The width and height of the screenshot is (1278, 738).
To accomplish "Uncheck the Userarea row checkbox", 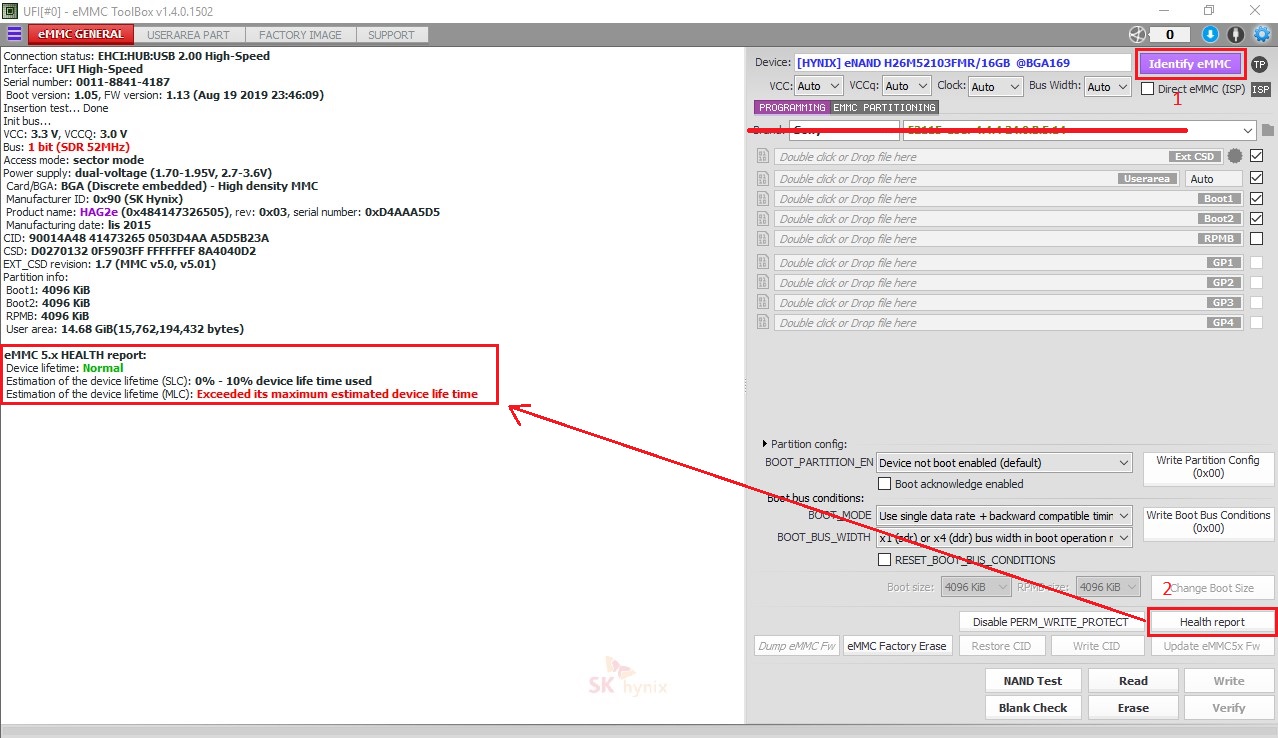I will click(x=1256, y=178).
